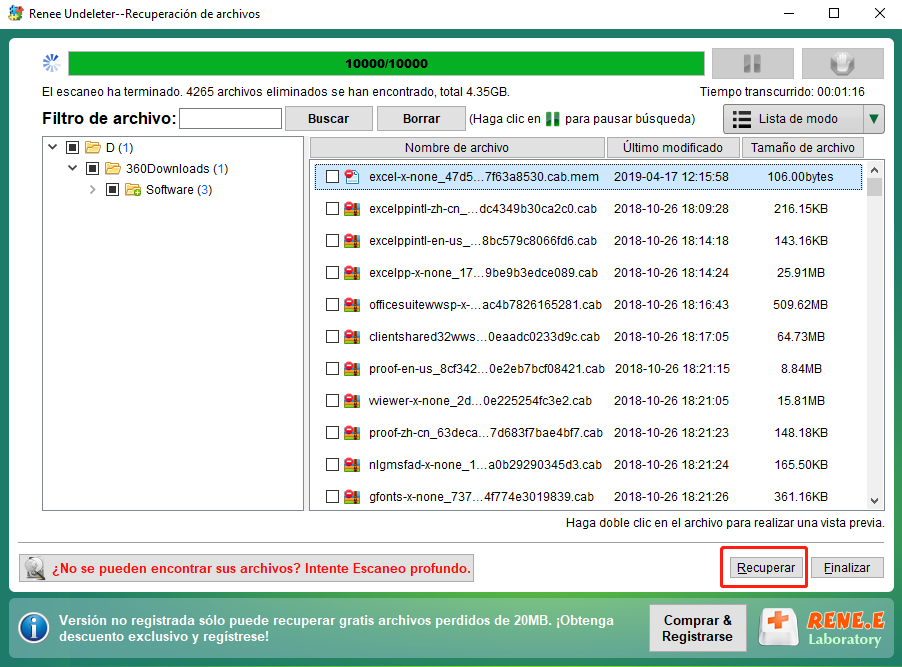Click the stop scan hand button

pos(842,63)
